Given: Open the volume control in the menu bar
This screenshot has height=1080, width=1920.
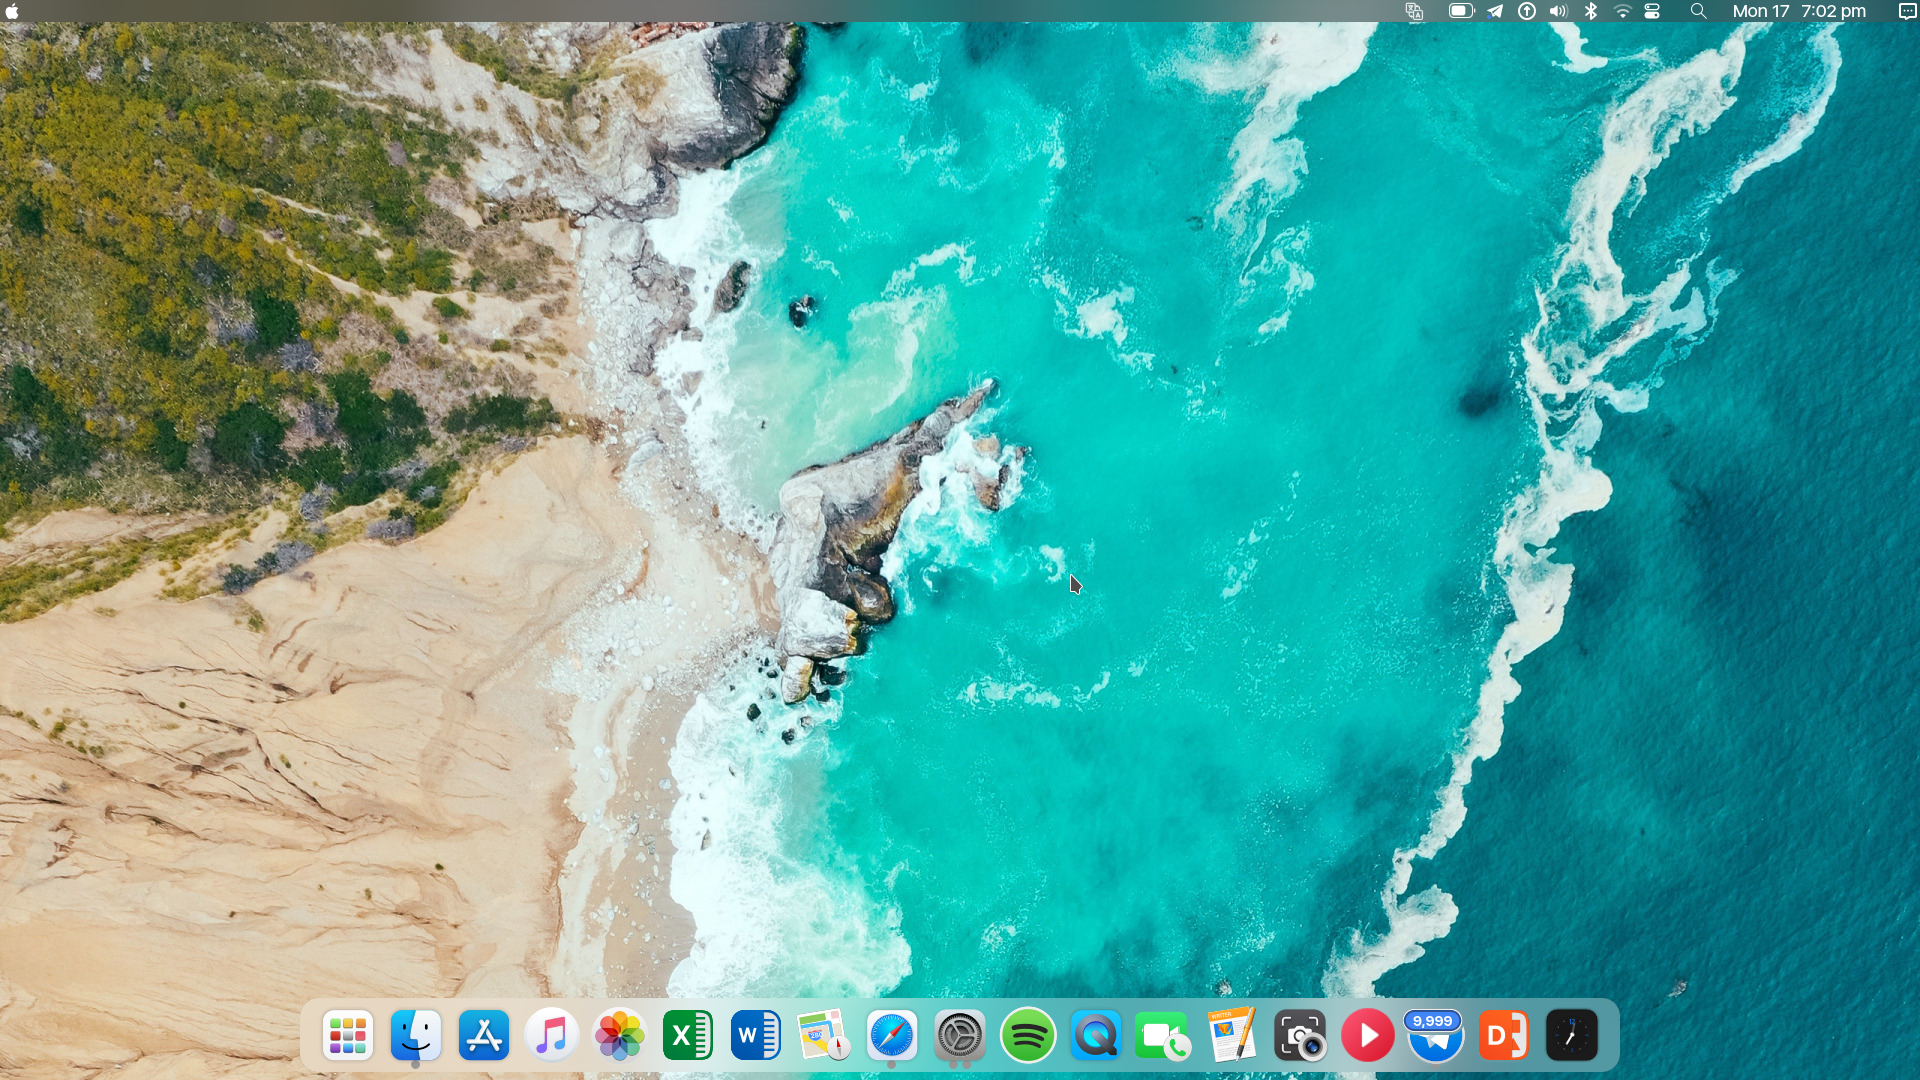Looking at the screenshot, I should pos(1559,11).
